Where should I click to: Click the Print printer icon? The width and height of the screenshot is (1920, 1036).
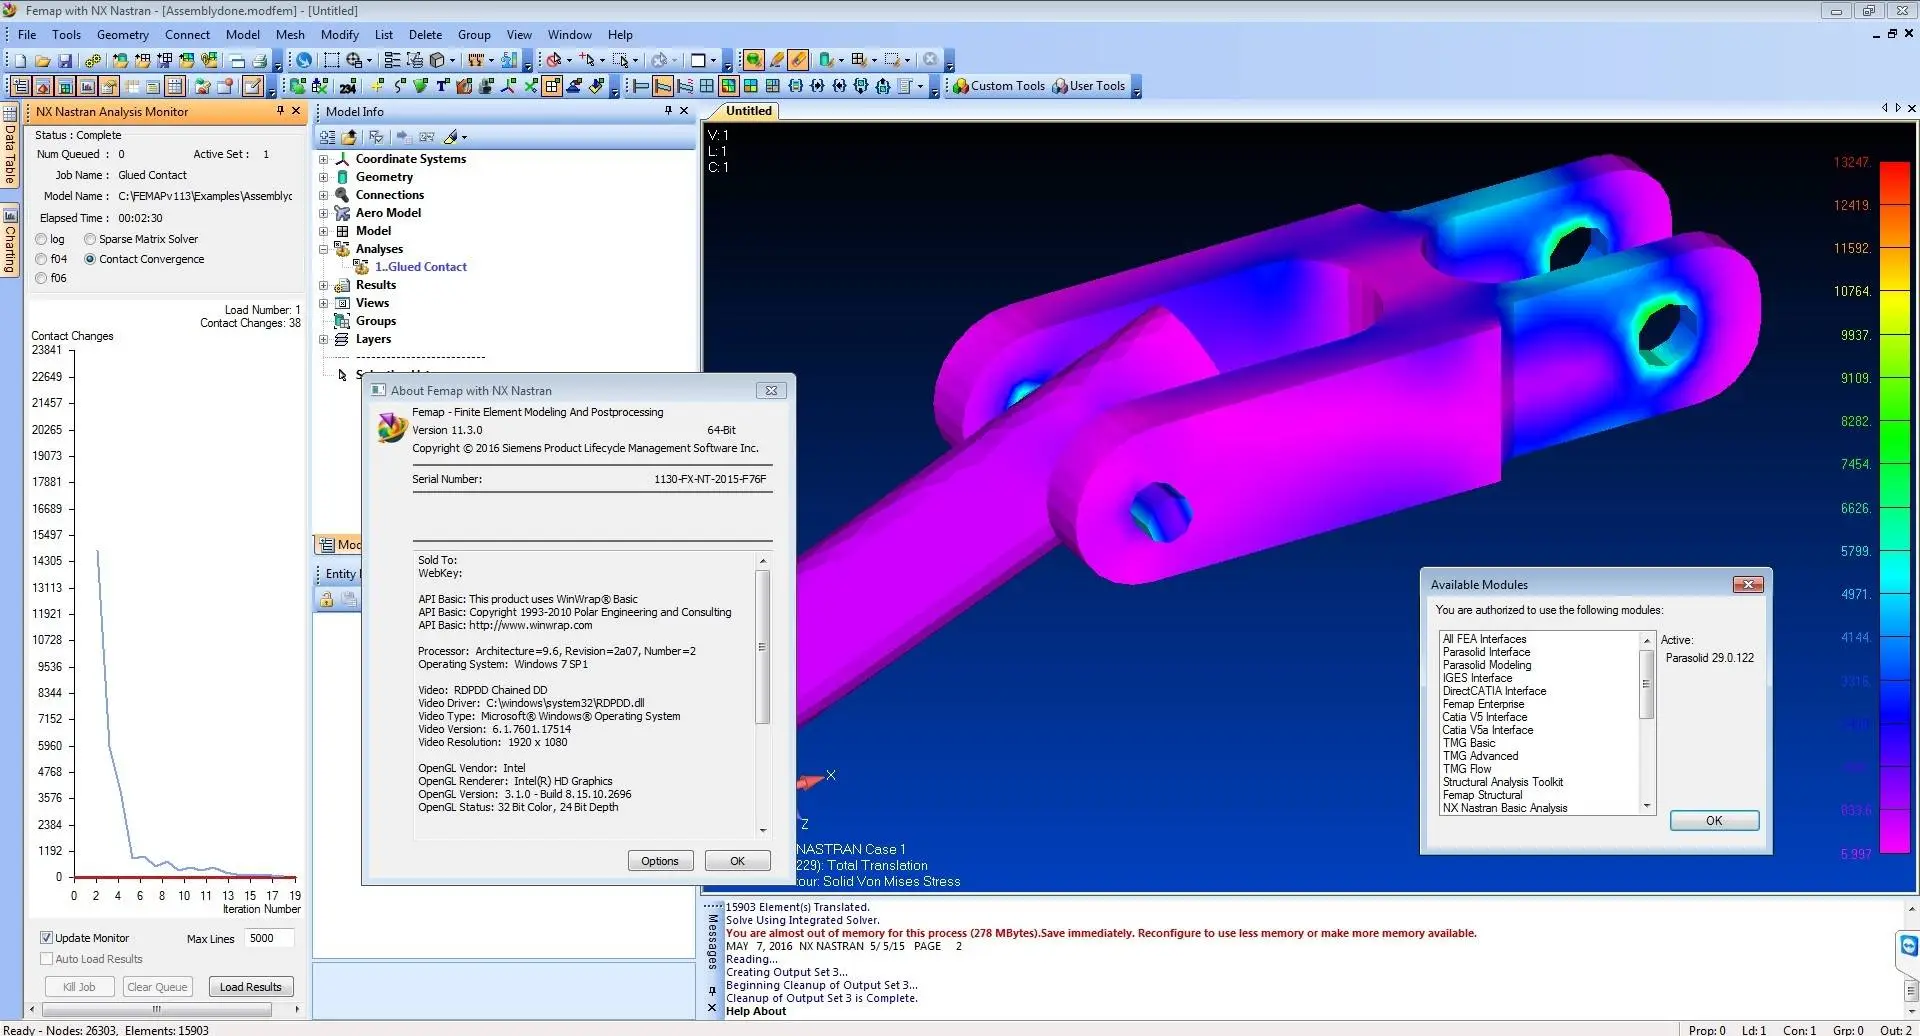click(260, 60)
